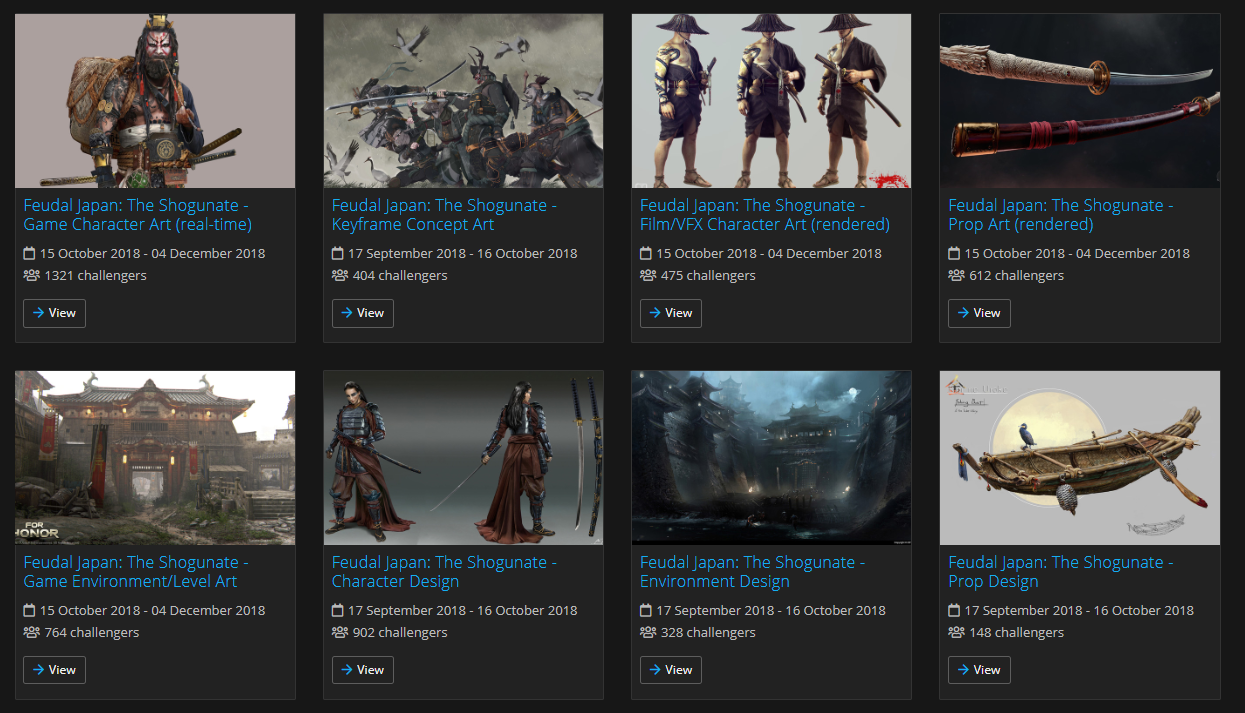1245x713 pixels.
Task: Select the straw-hat figures thumbnail for Film/VFX Character Art
Action: pos(771,101)
